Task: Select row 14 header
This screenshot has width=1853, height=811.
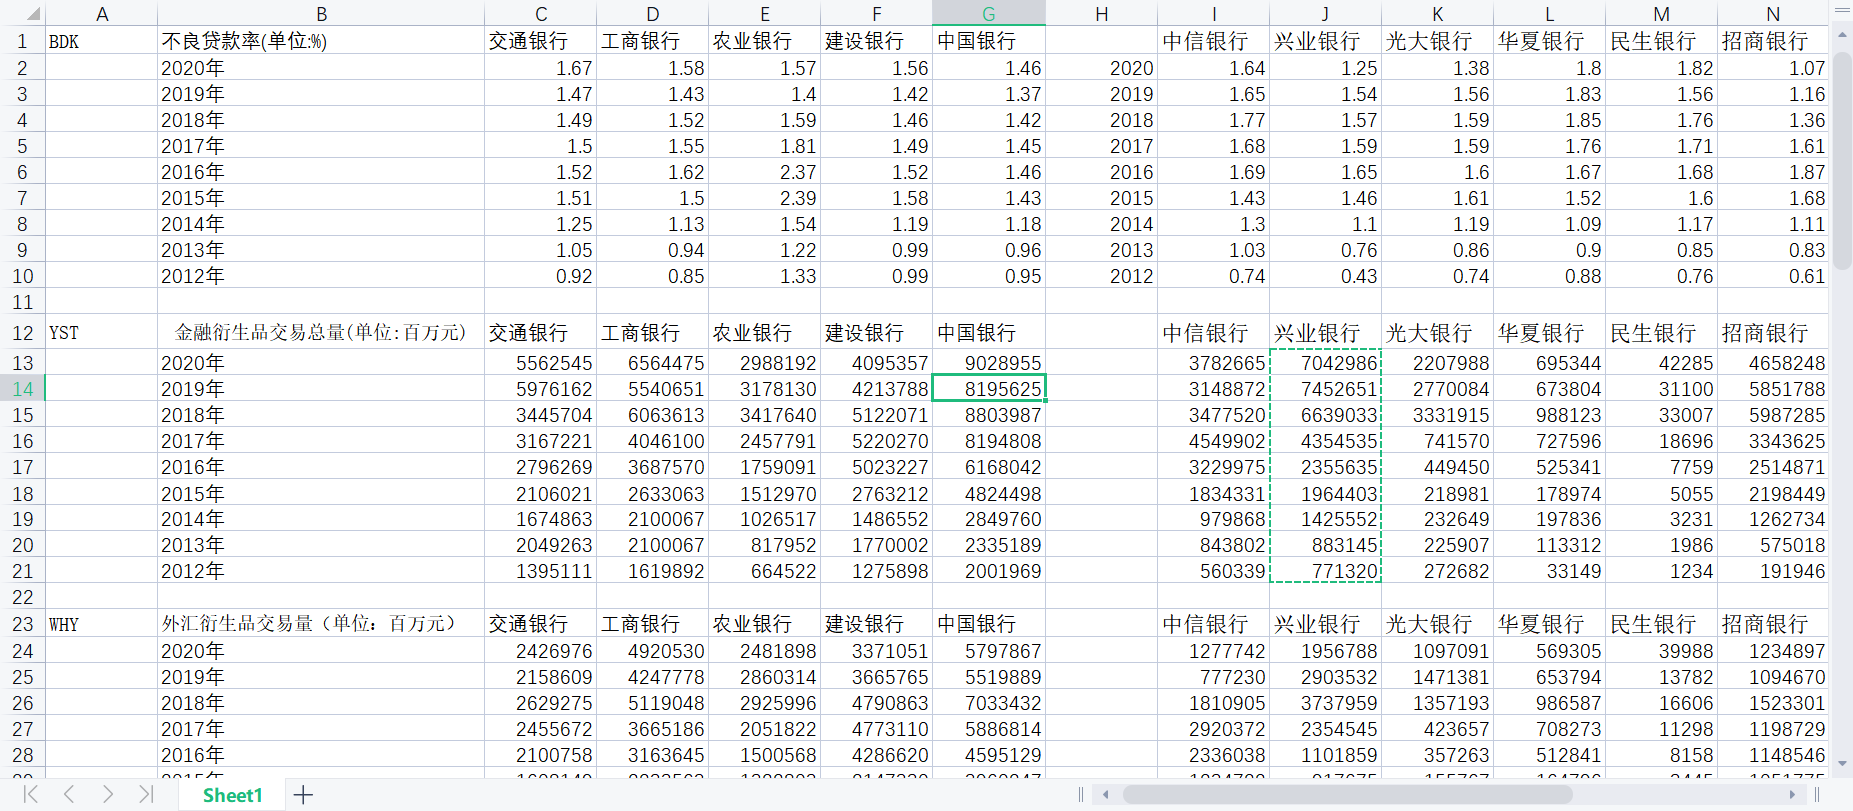Action: [23, 389]
